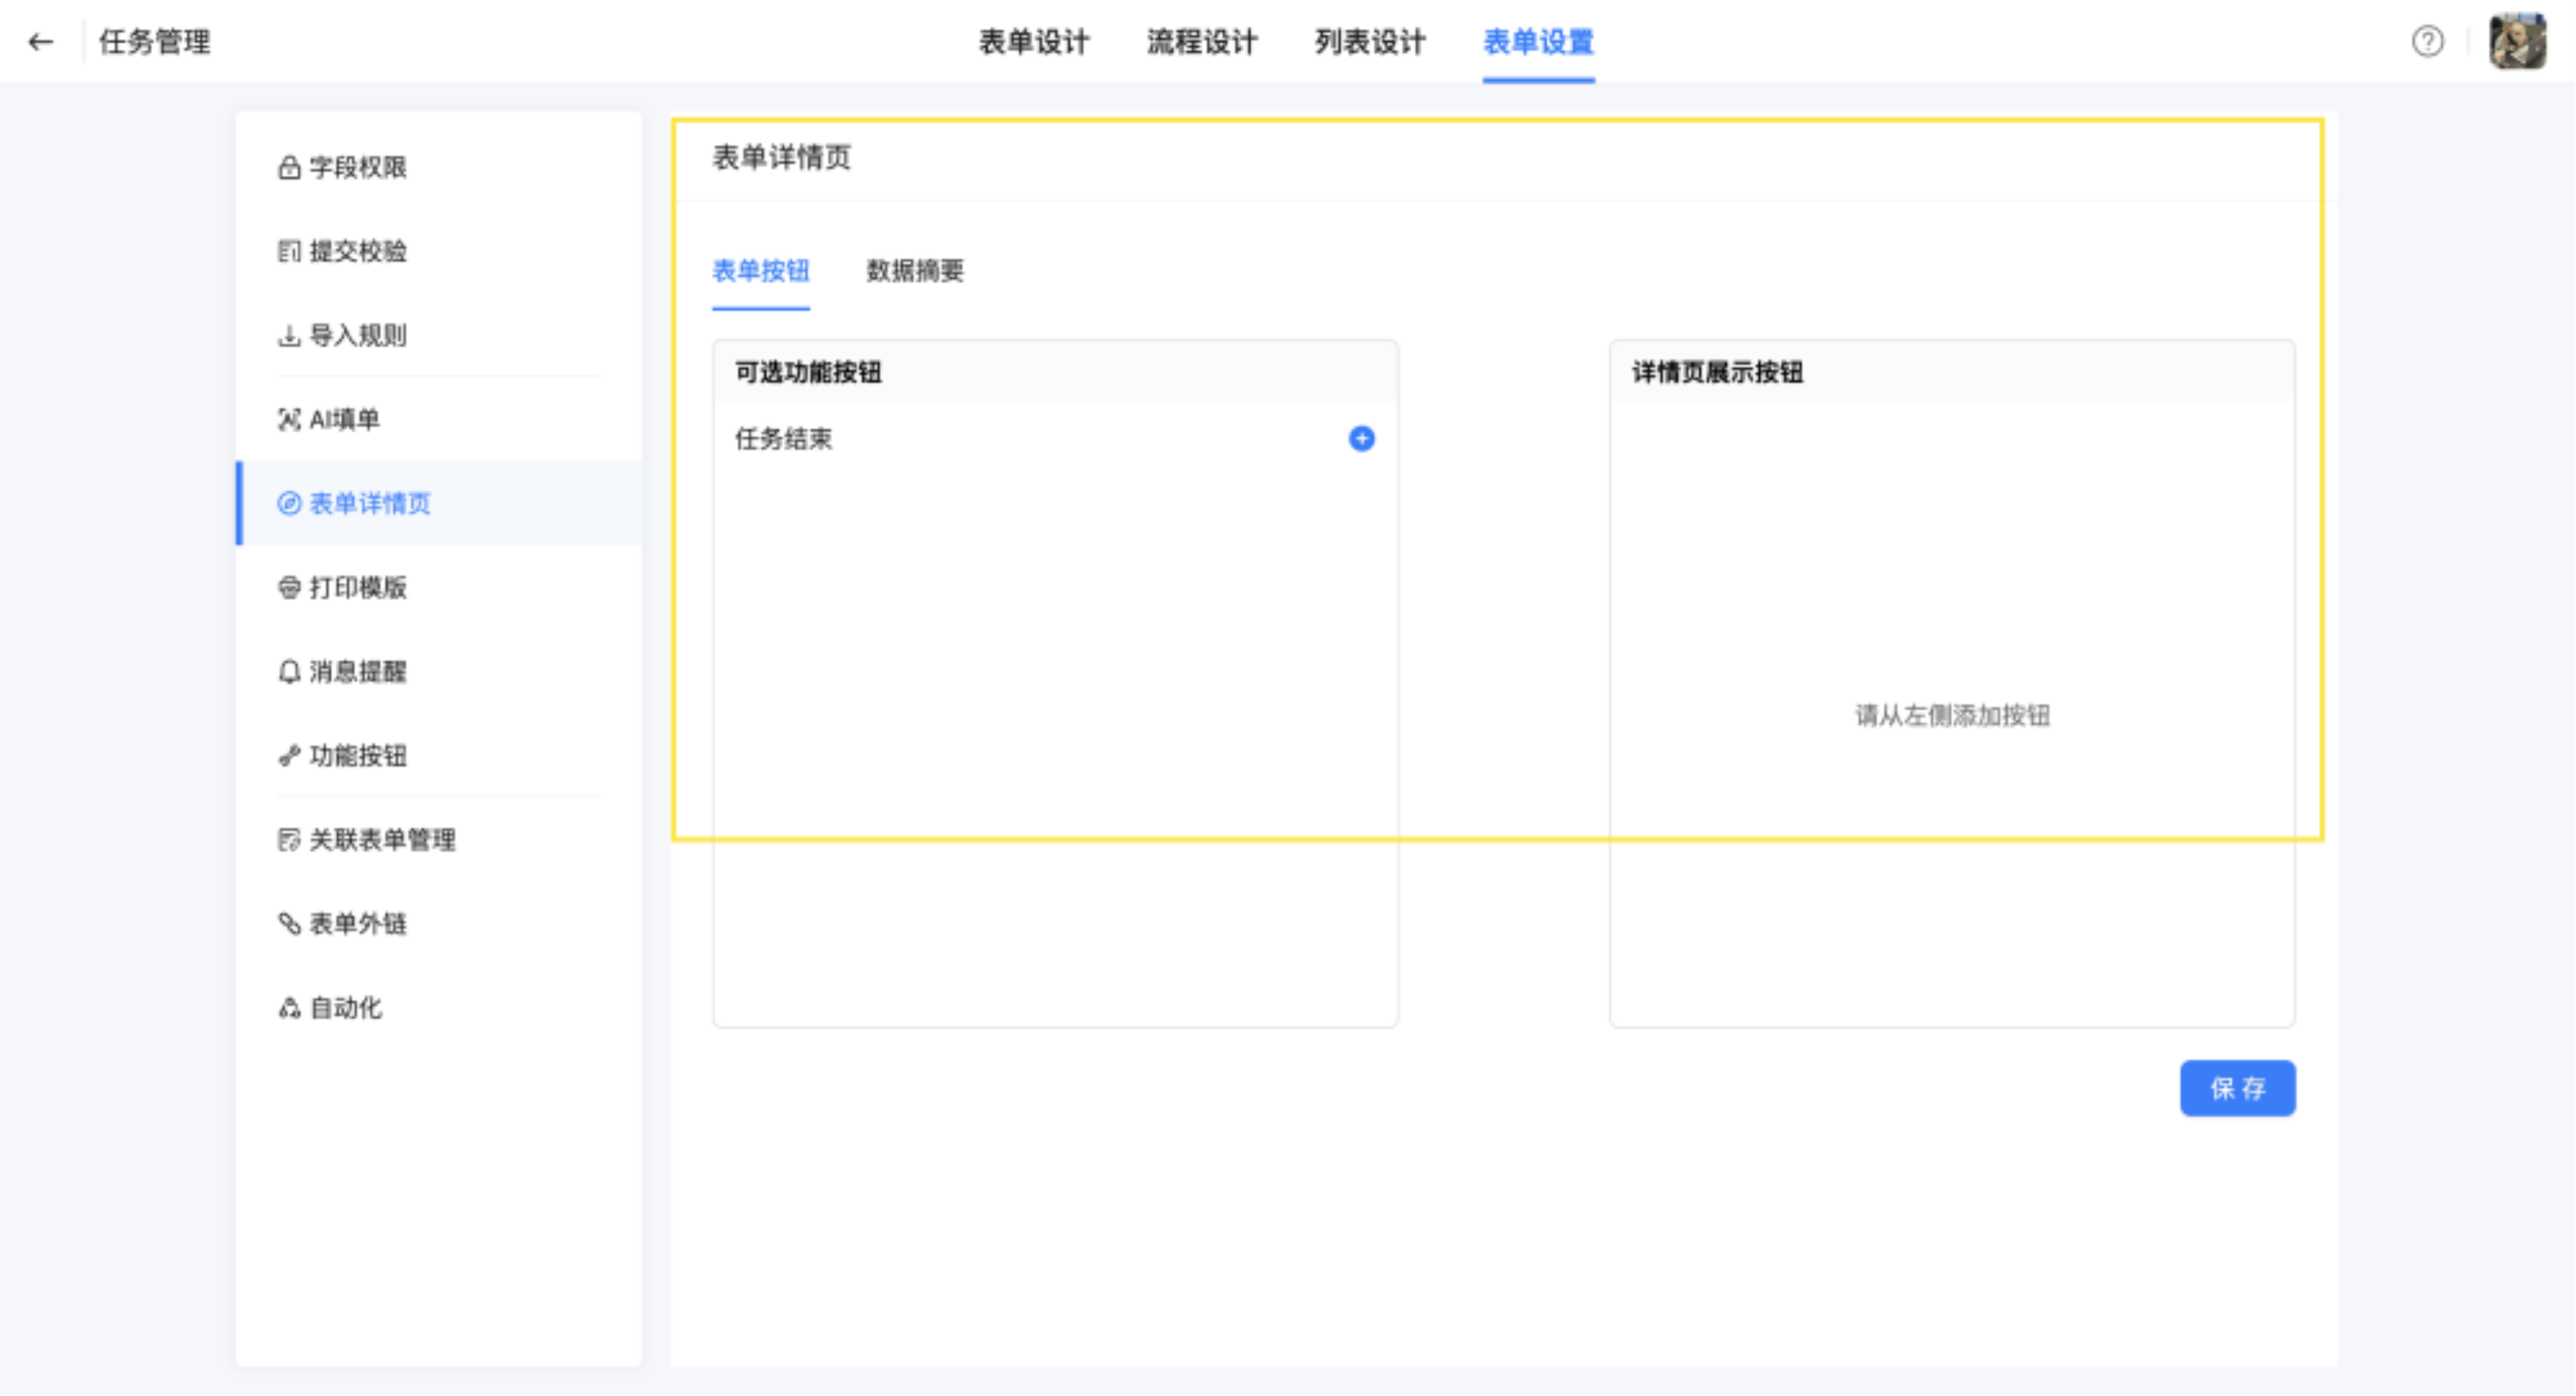Open 字段权限 lock icon in sidebar
The height and width of the screenshot is (1396, 2576).
[x=289, y=167]
